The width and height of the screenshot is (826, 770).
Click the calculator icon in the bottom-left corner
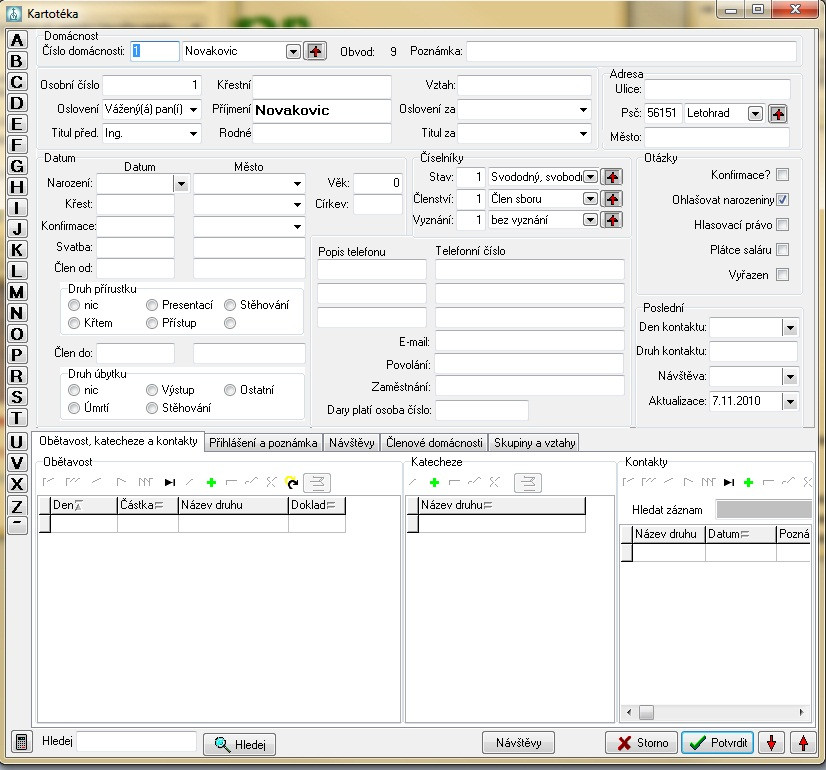point(19,742)
